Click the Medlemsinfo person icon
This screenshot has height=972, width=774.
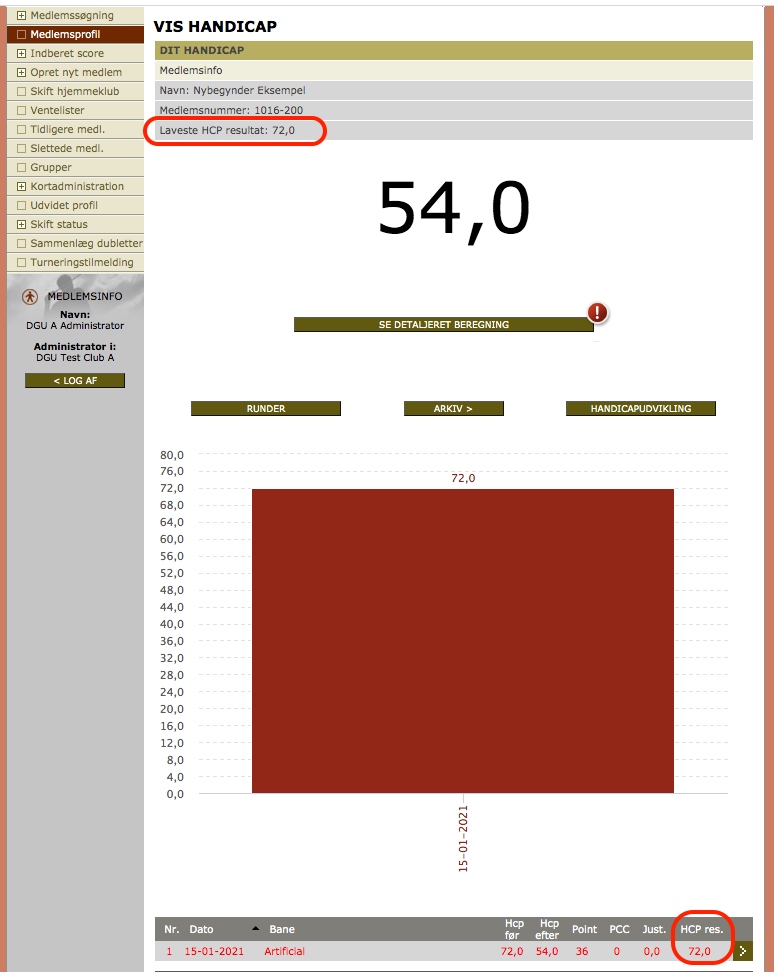coord(31,297)
